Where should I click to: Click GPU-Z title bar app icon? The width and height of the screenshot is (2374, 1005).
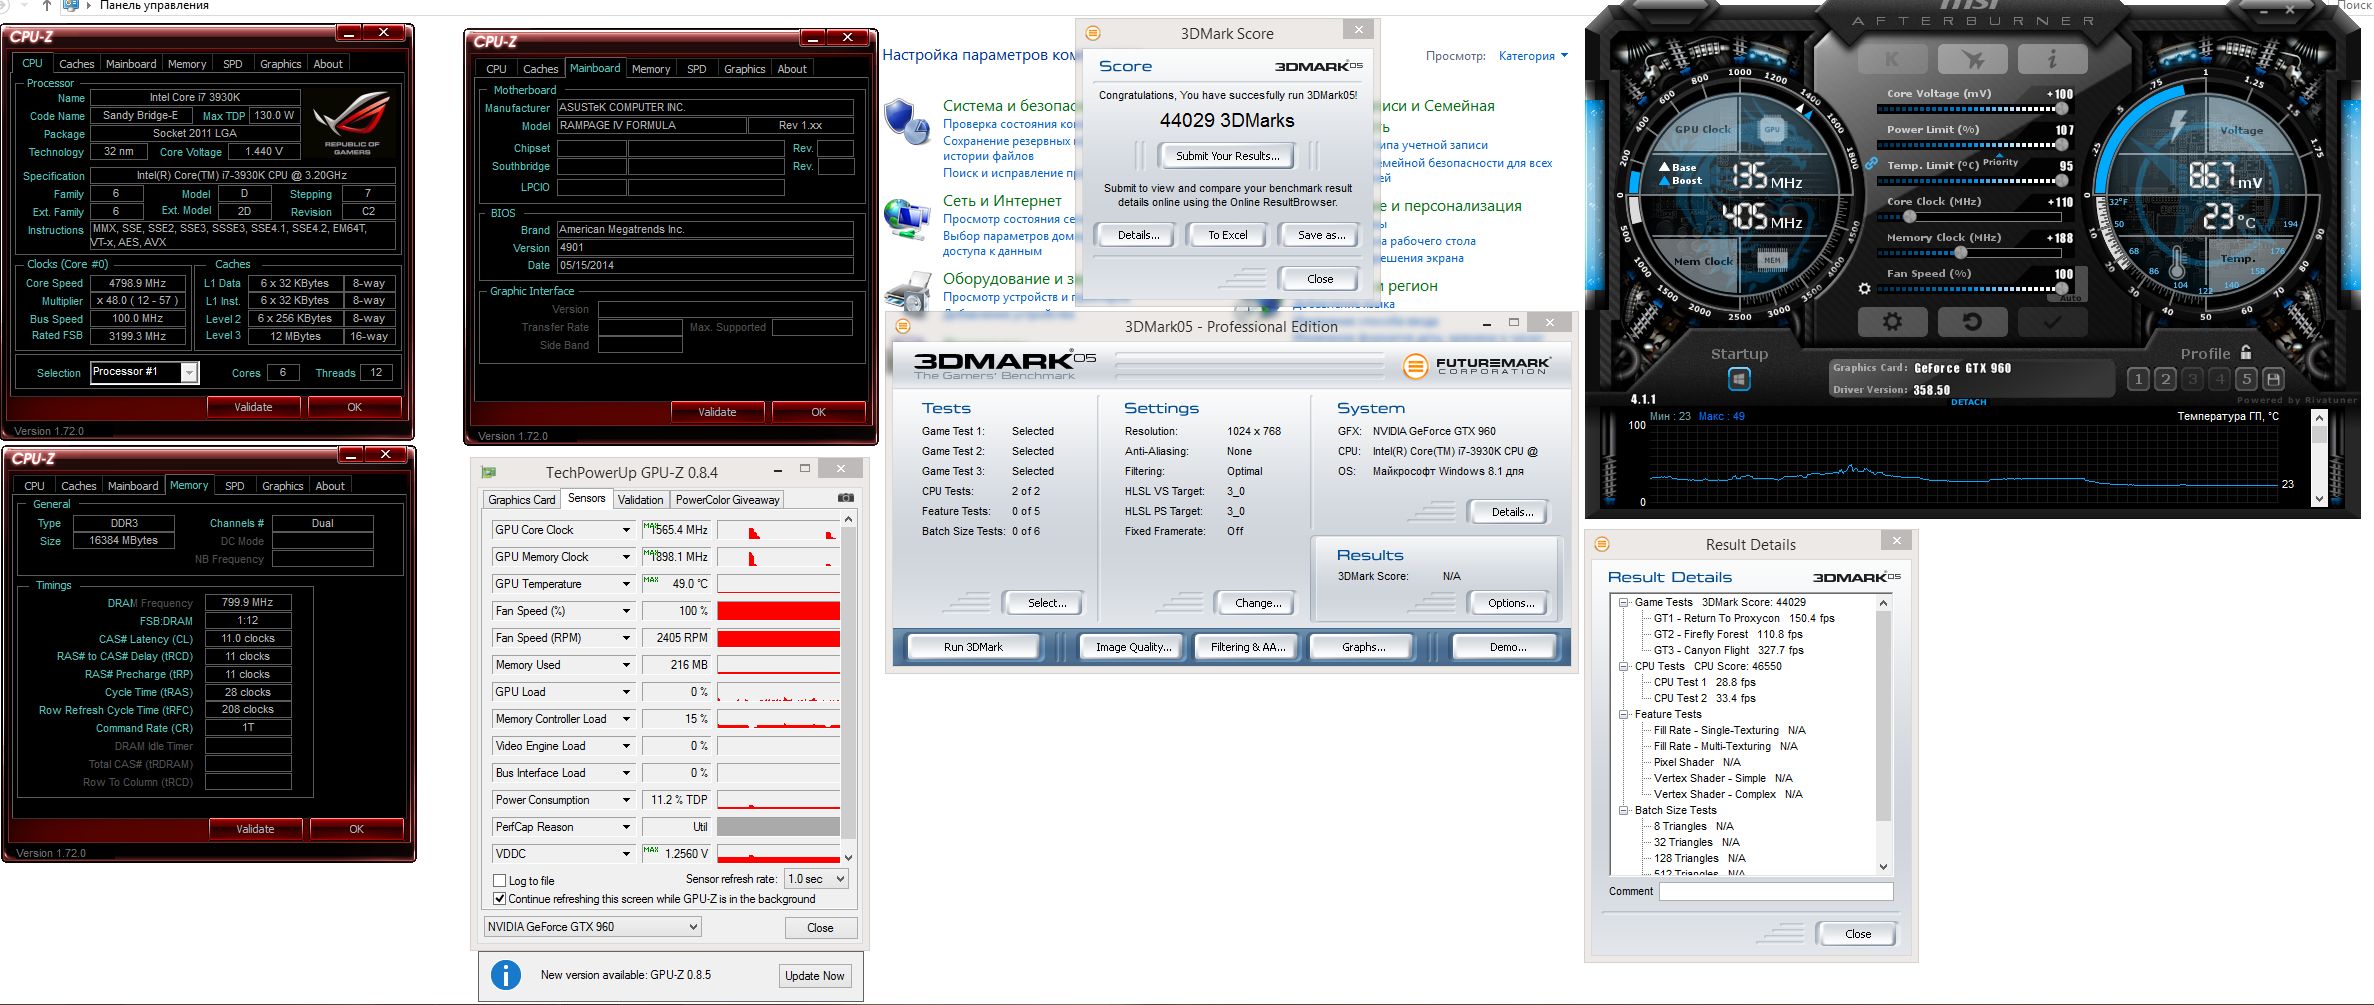[489, 472]
